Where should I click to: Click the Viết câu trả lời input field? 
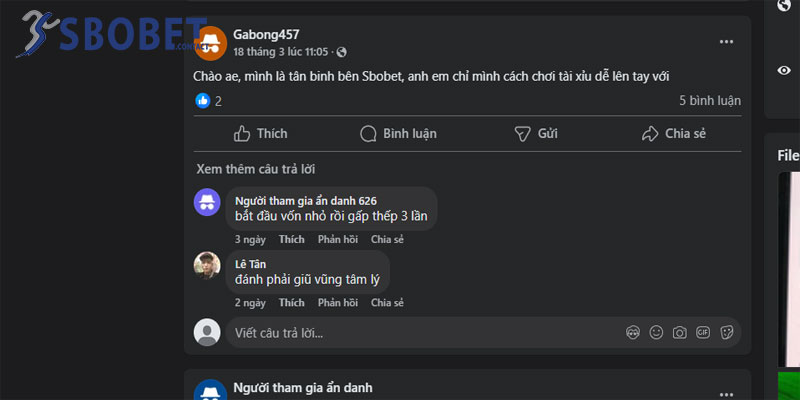click(400, 332)
